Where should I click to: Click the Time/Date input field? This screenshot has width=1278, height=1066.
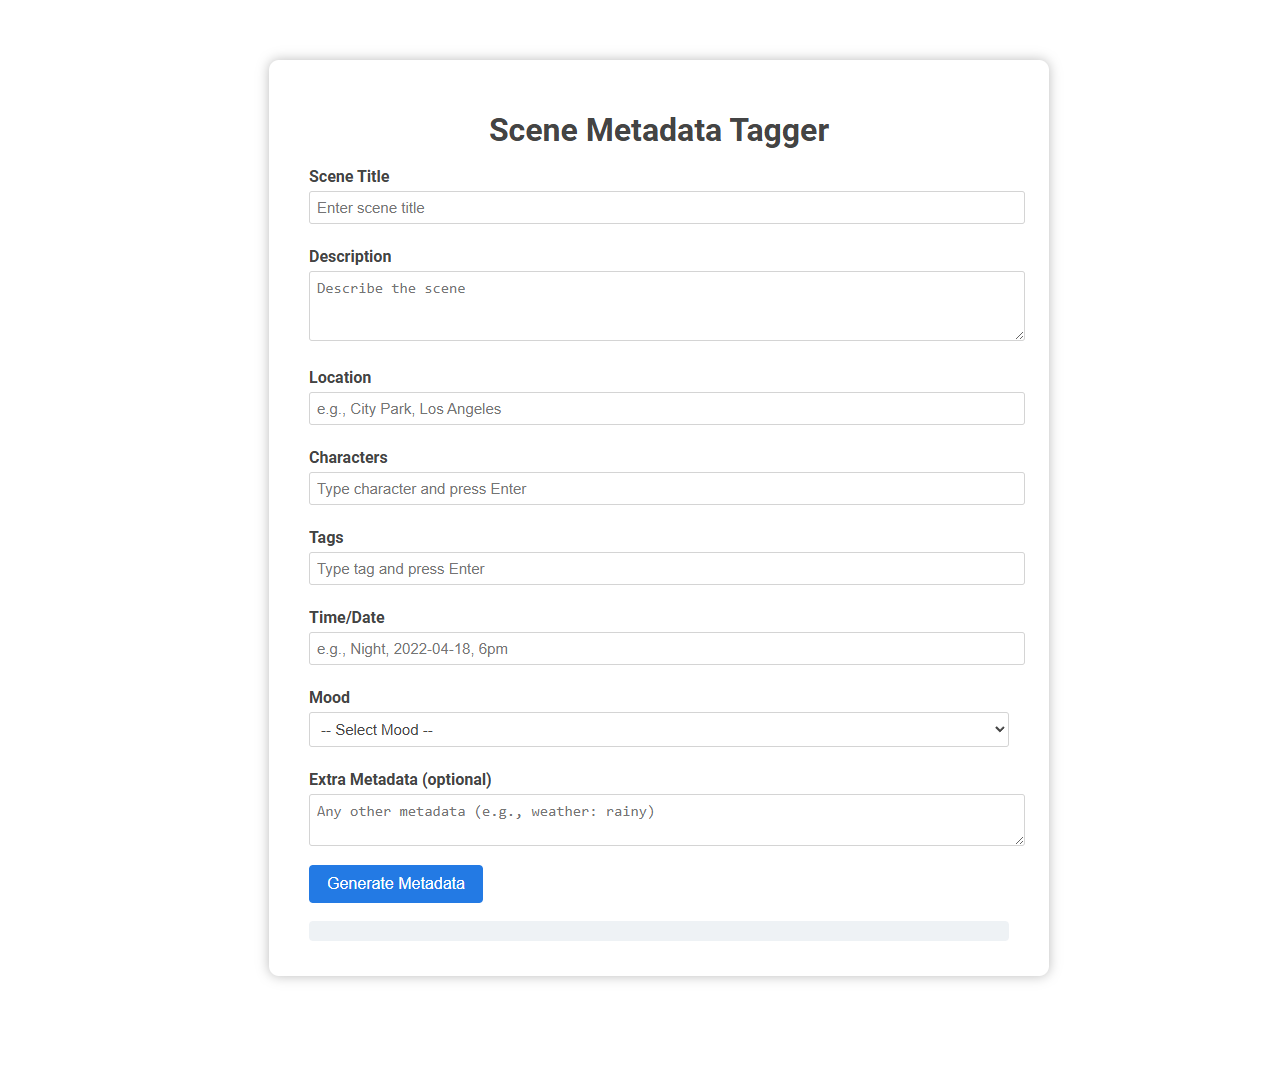[x=666, y=648]
